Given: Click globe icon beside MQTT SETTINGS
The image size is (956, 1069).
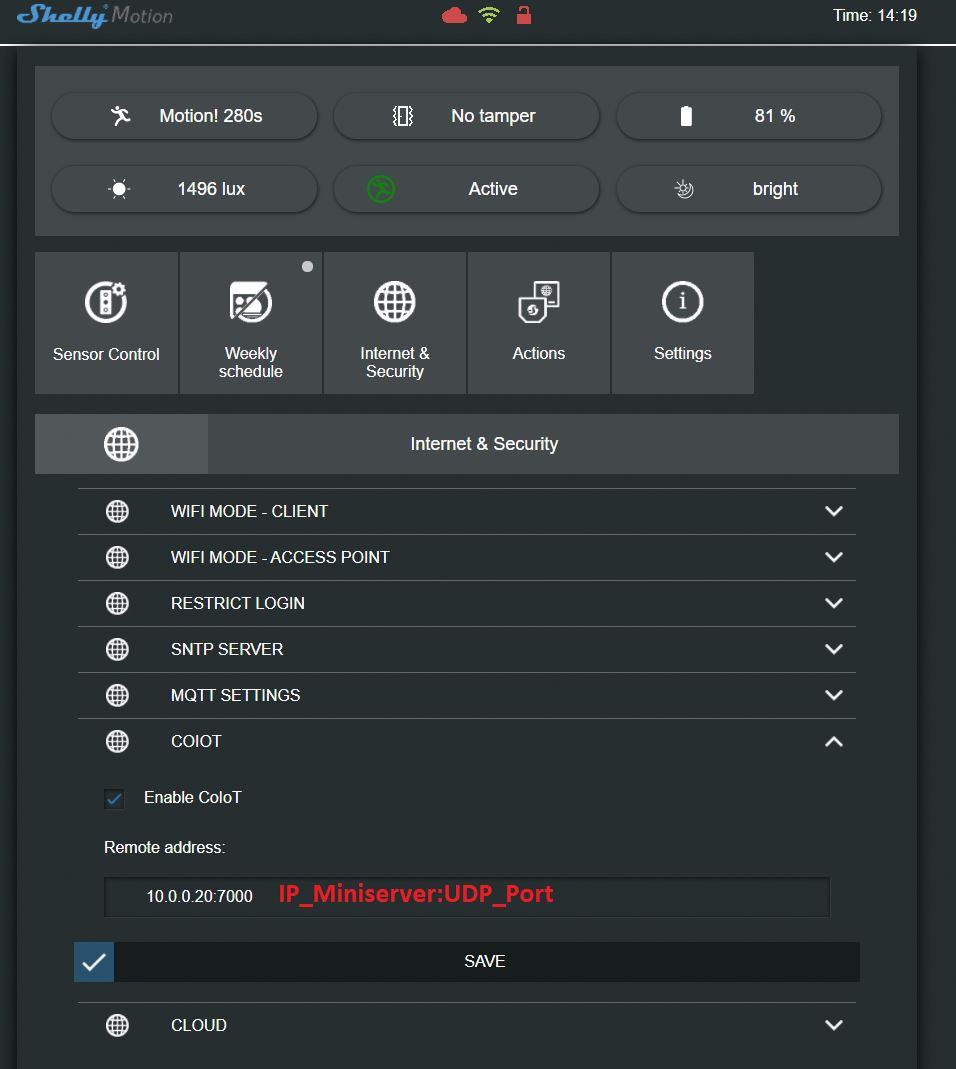Looking at the screenshot, I should coord(117,695).
